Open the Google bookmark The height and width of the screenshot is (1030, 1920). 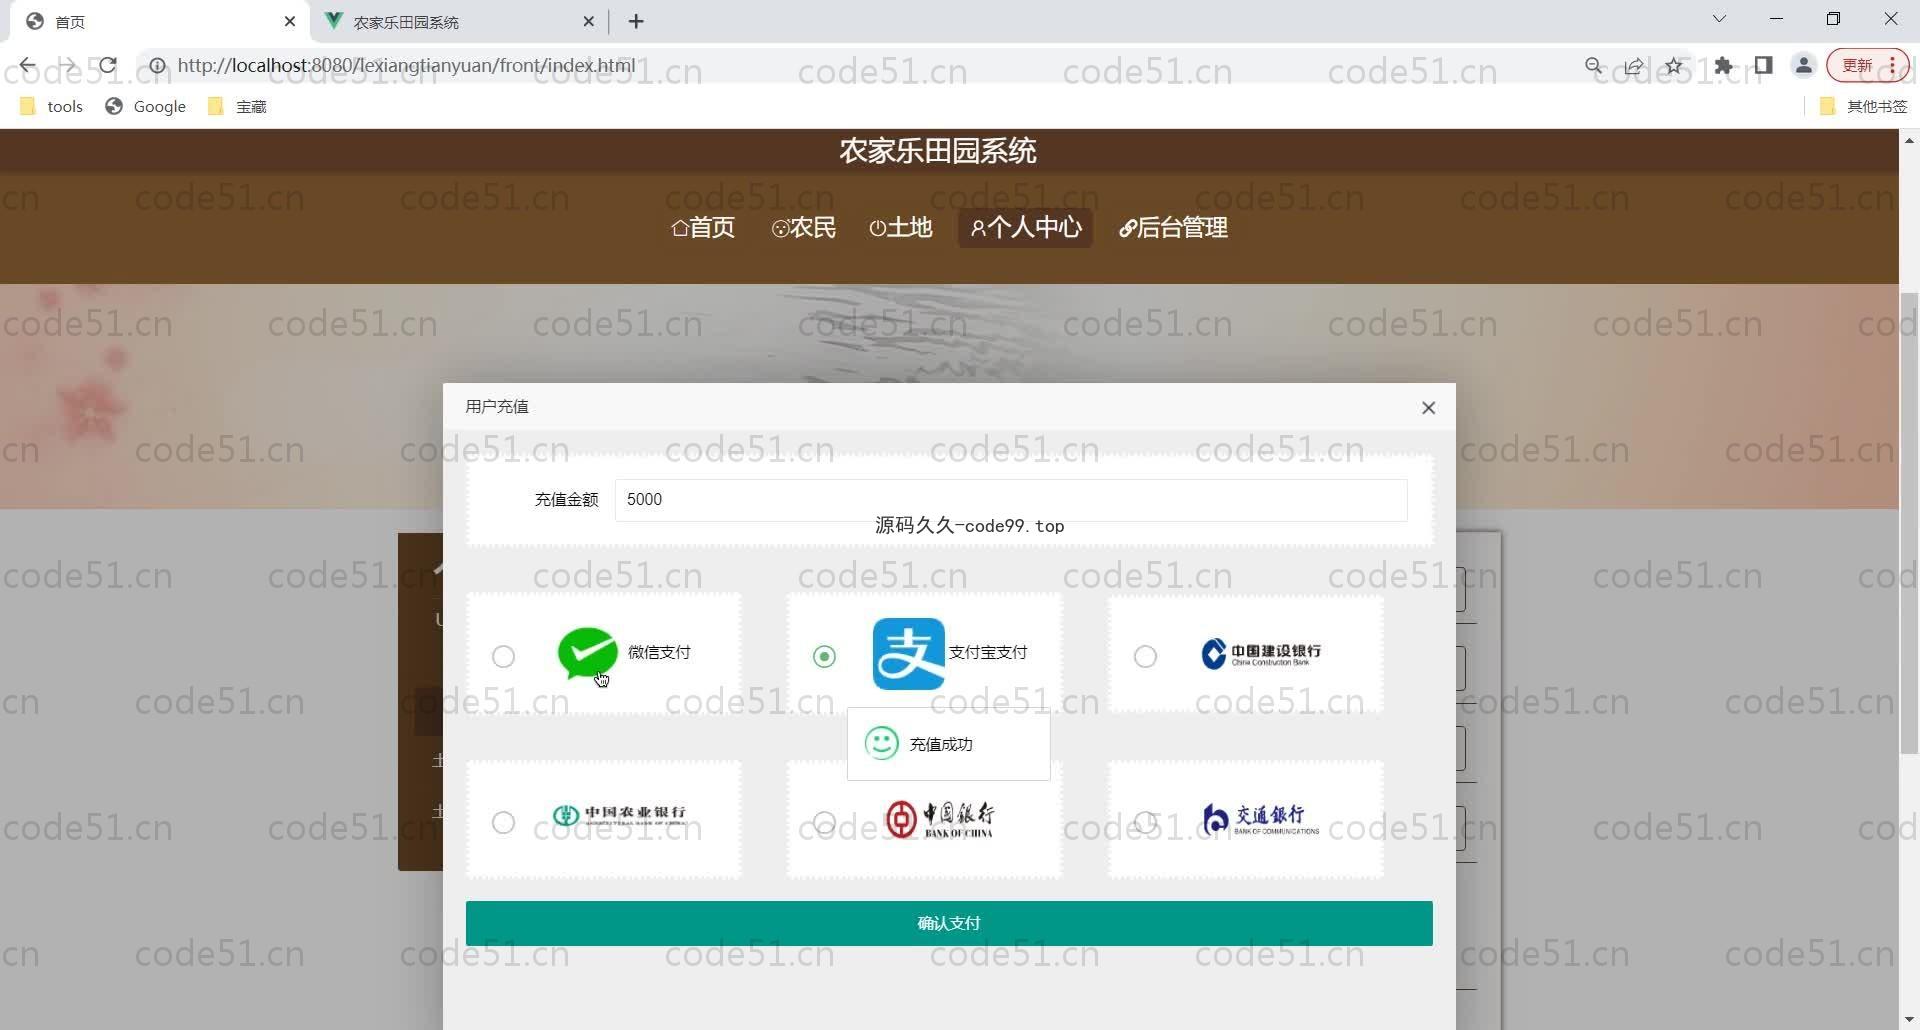tap(146, 106)
